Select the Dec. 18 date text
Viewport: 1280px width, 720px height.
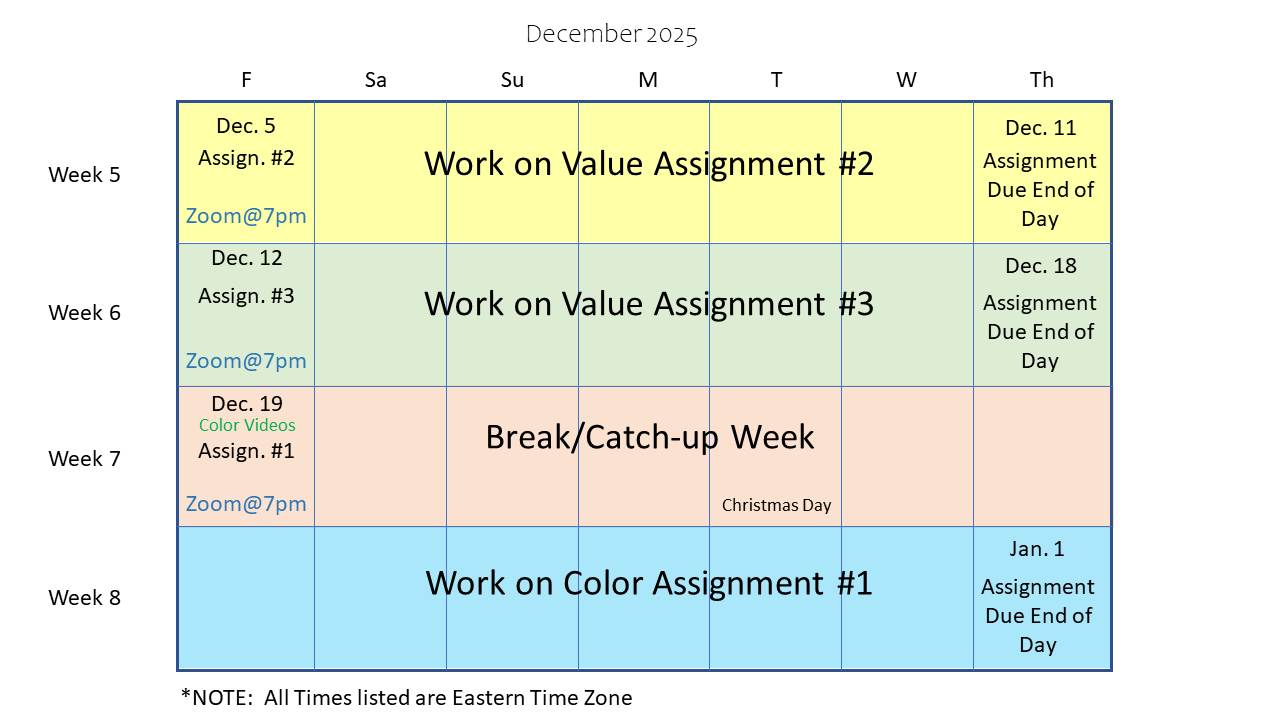(1040, 266)
